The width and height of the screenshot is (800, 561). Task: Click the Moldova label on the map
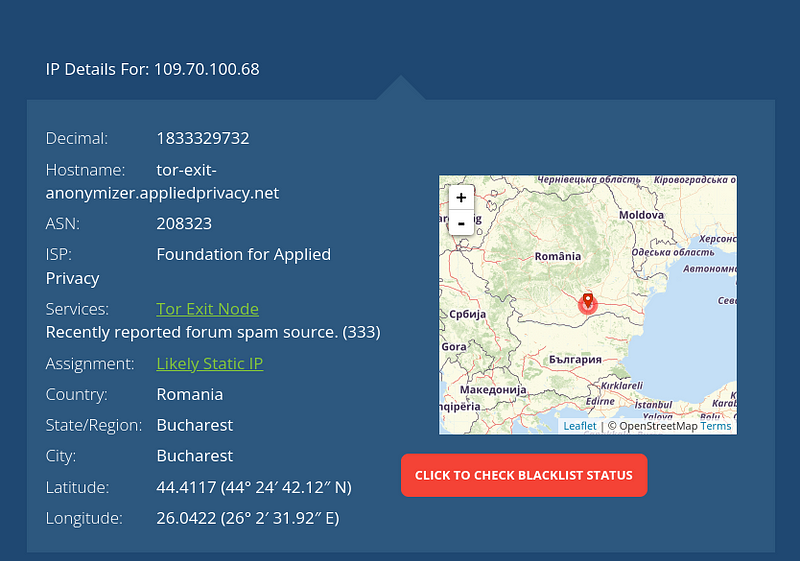tap(641, 215)
